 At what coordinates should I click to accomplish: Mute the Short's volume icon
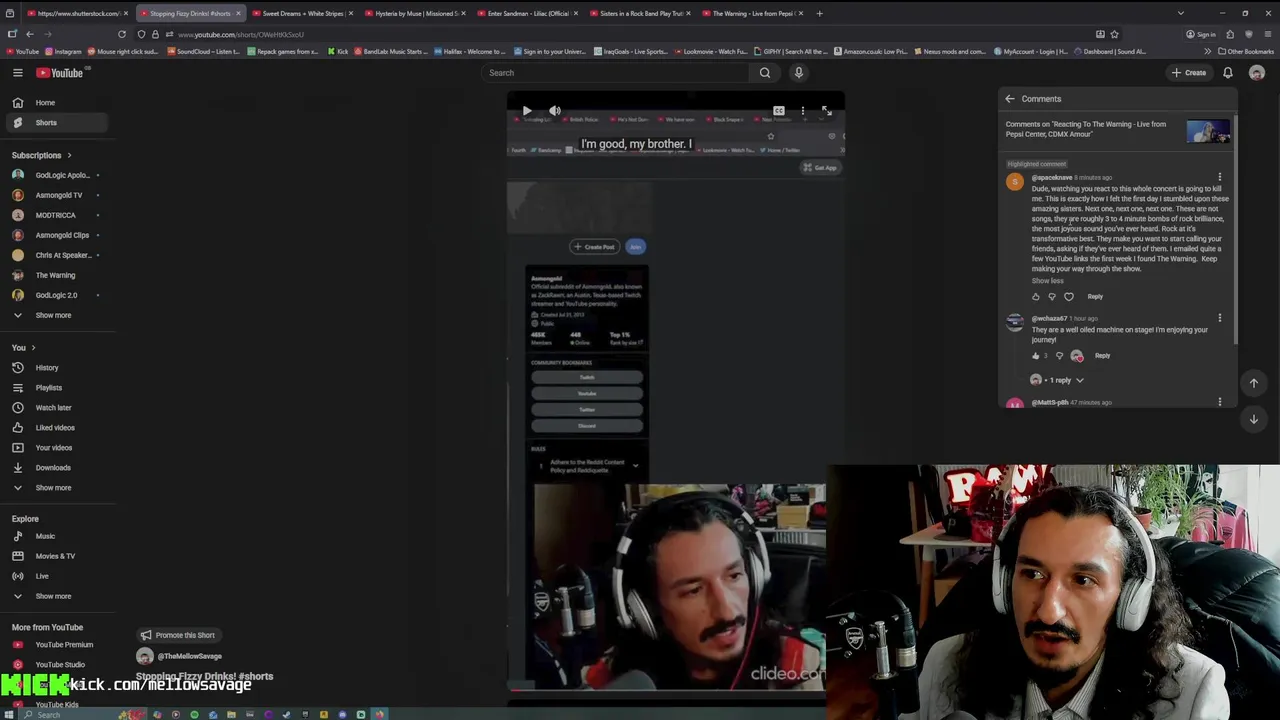pos(555,111)
